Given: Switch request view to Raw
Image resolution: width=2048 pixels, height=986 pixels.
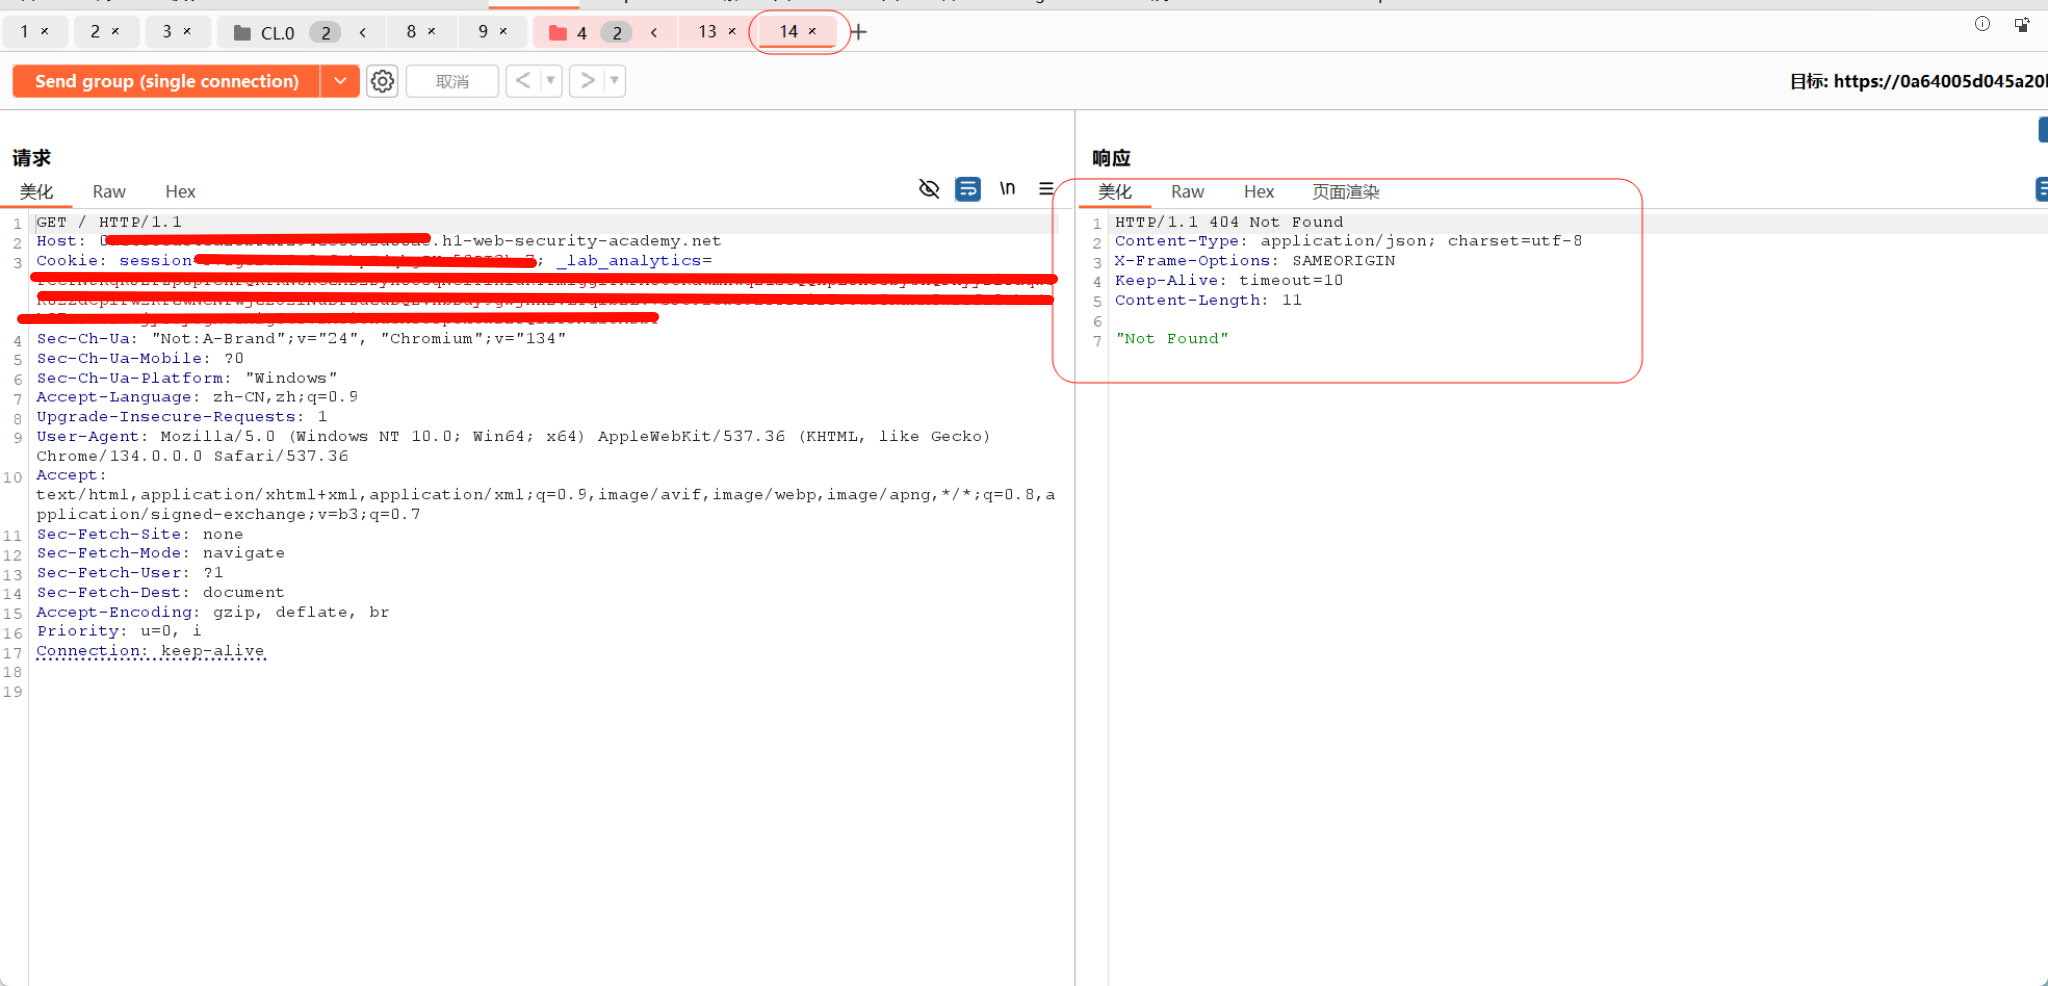Looking at the screenshot, I should pyautogui.click(x=109, y=192).
